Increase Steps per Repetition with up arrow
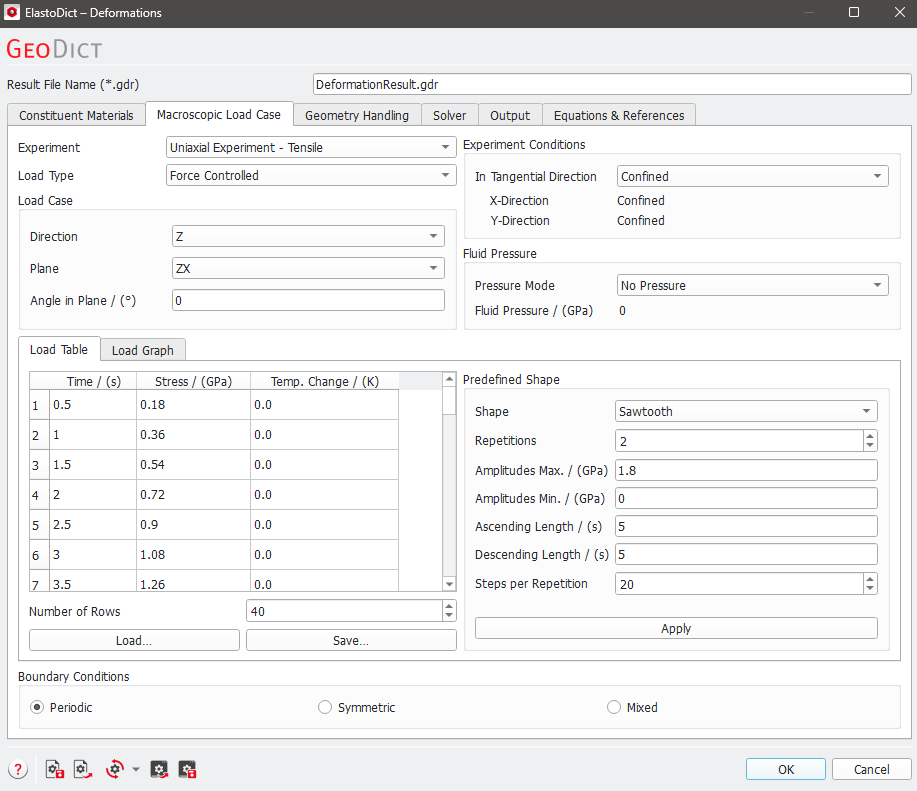Viewport: 917px width, 791px height. pyautogui.click(x=870, y=579)
